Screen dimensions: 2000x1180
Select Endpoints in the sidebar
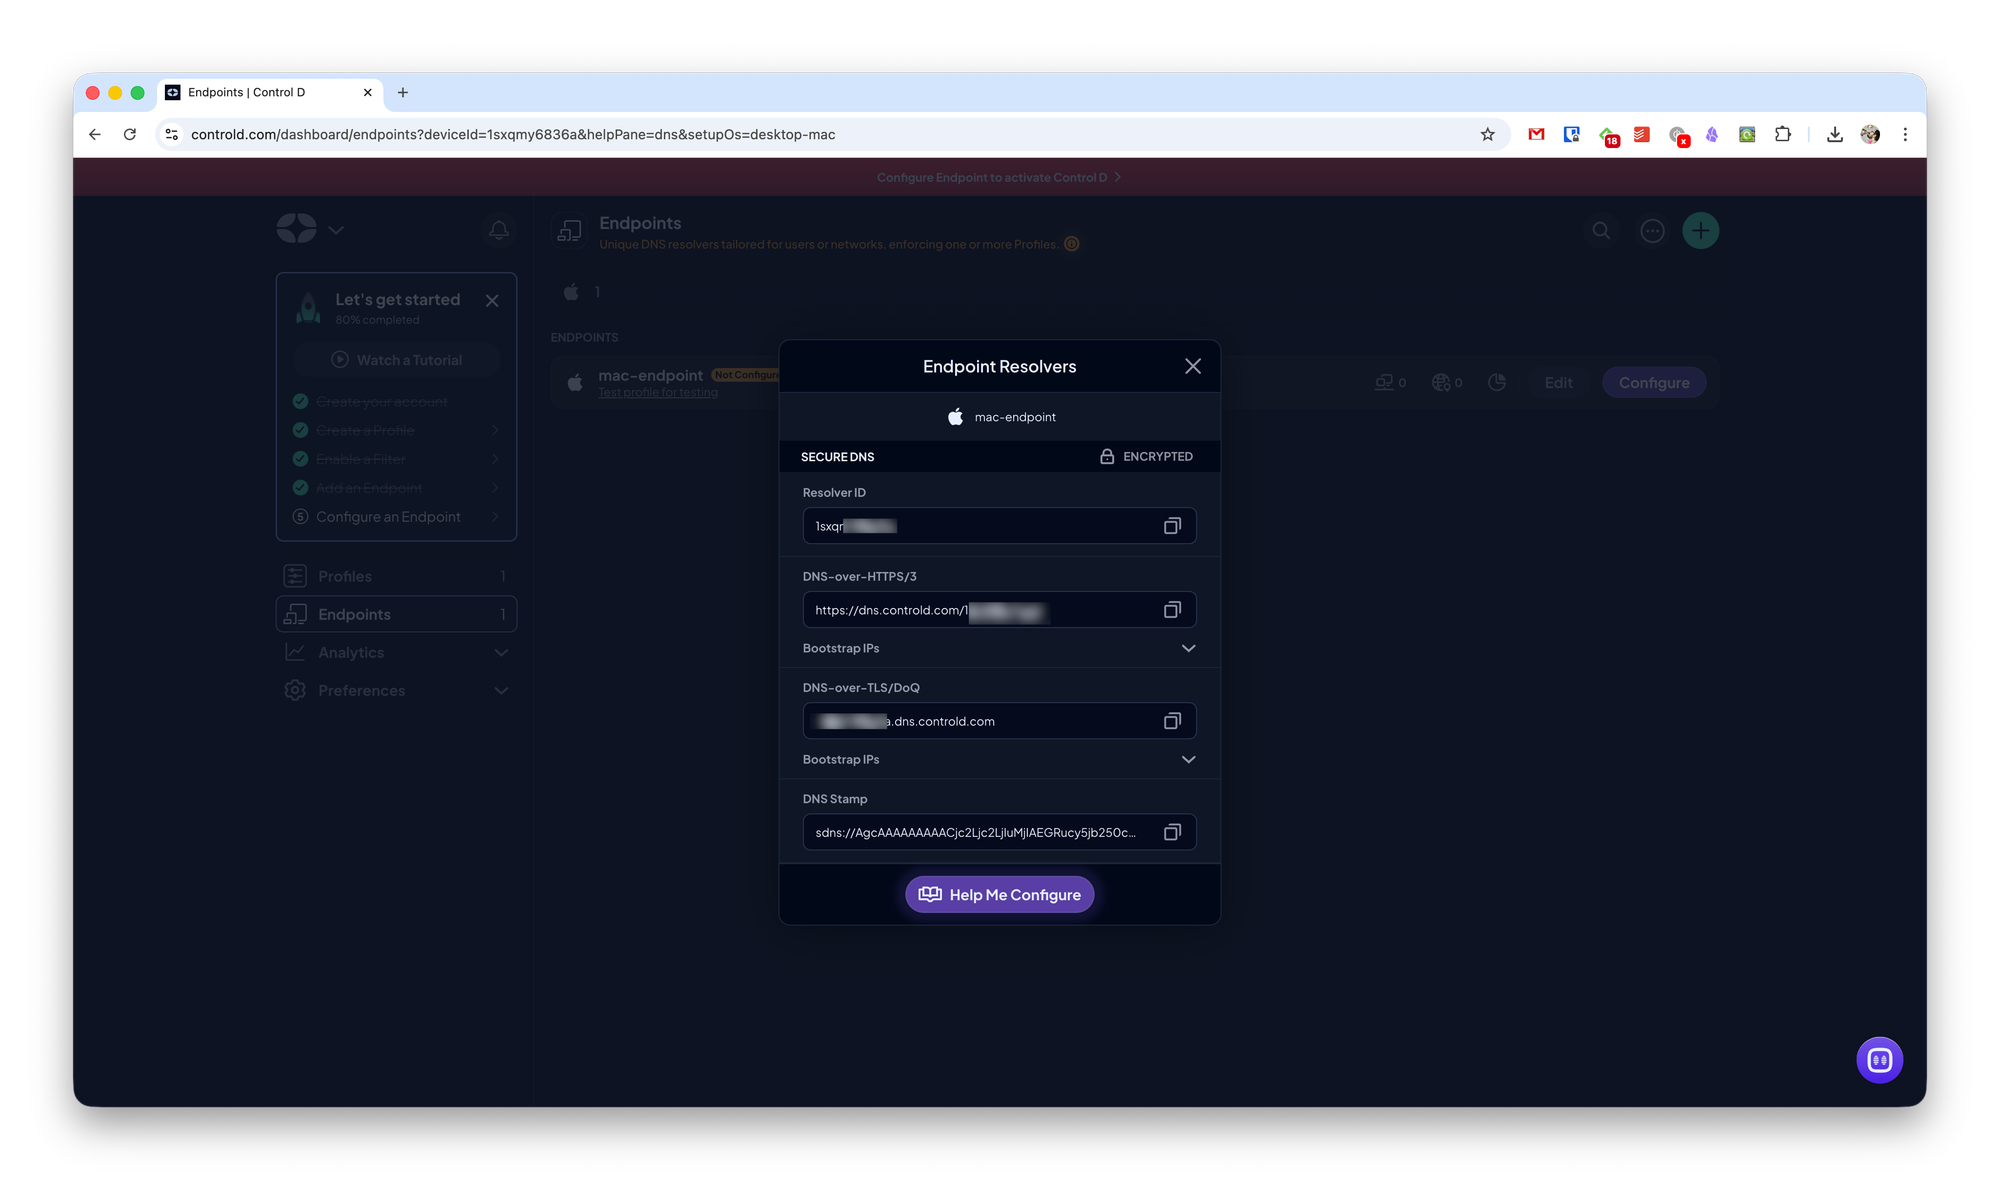pyautogui.click(x=355, y=614)
